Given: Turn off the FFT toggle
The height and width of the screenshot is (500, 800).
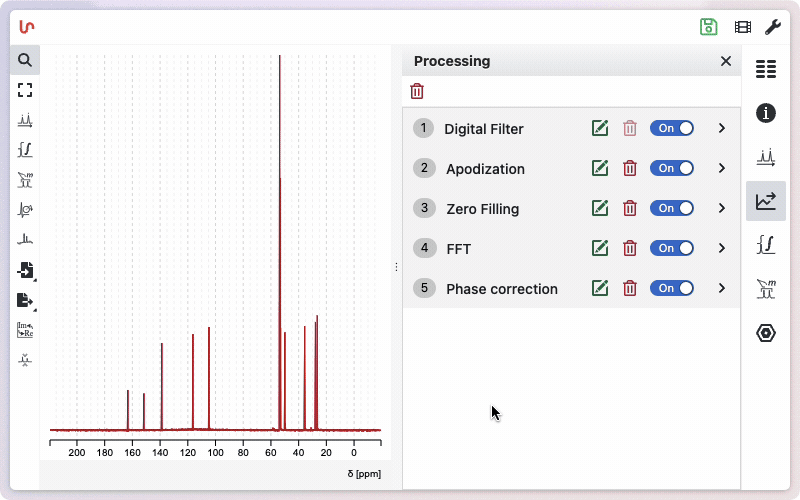Looking at the screenshot, I should click(x=671, y=248).
